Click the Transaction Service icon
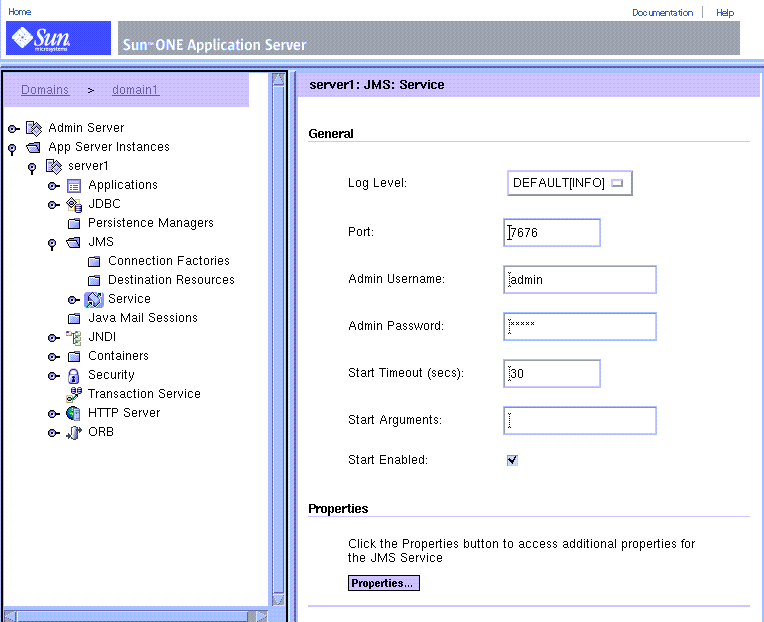764x622 pixels. pos(74,395)
